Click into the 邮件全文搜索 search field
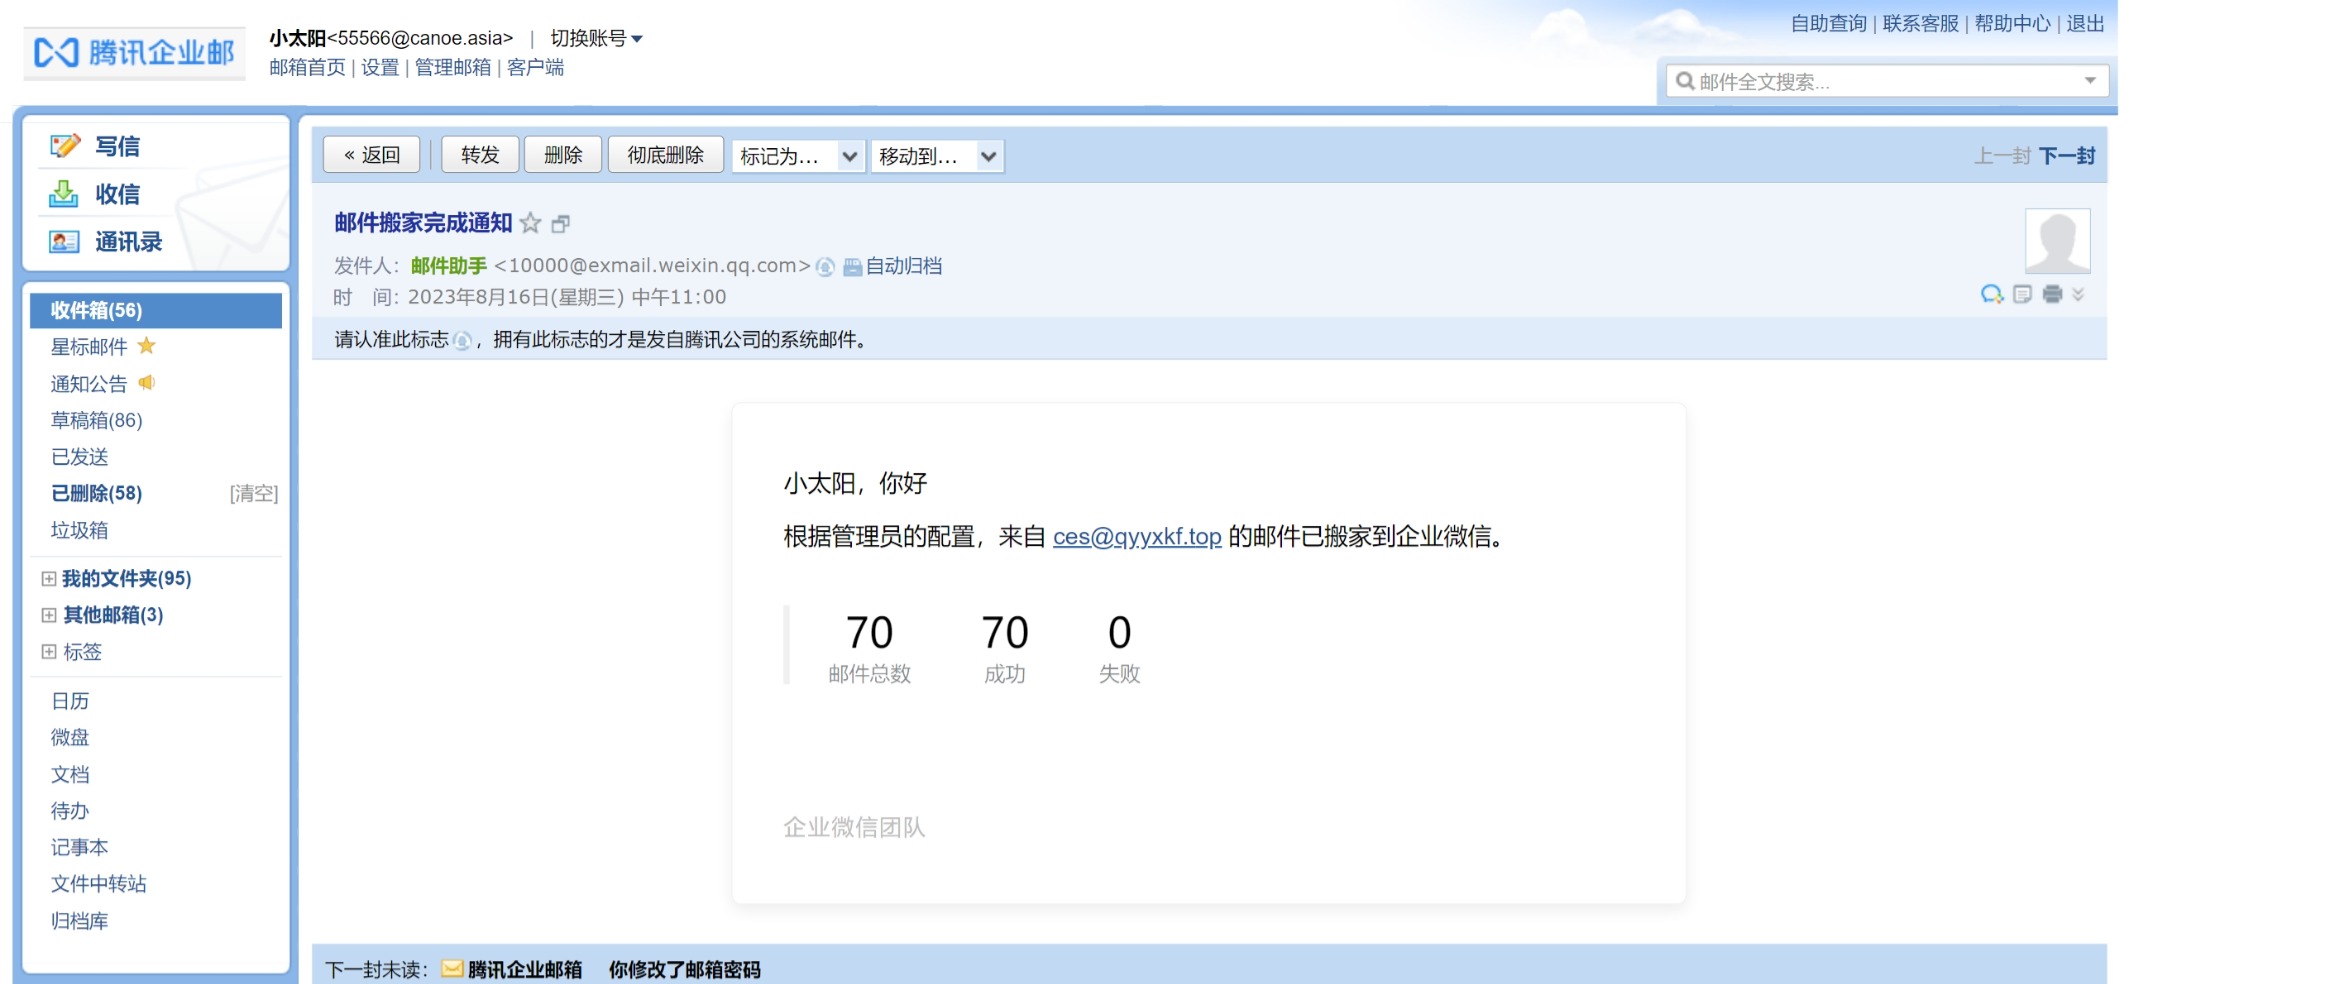The image size is (2330, 984). pyautogui.click(x=1887, y=81)
